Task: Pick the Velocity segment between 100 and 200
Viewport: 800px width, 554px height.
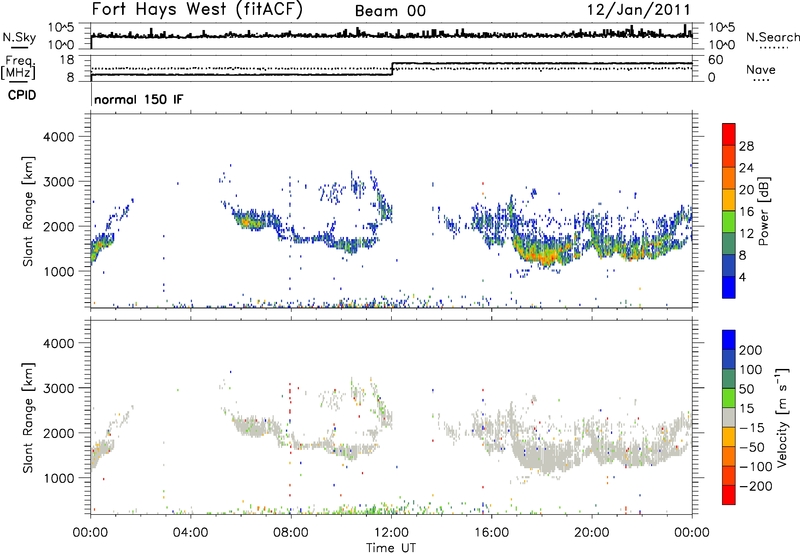Action: [x=729, y=360]
